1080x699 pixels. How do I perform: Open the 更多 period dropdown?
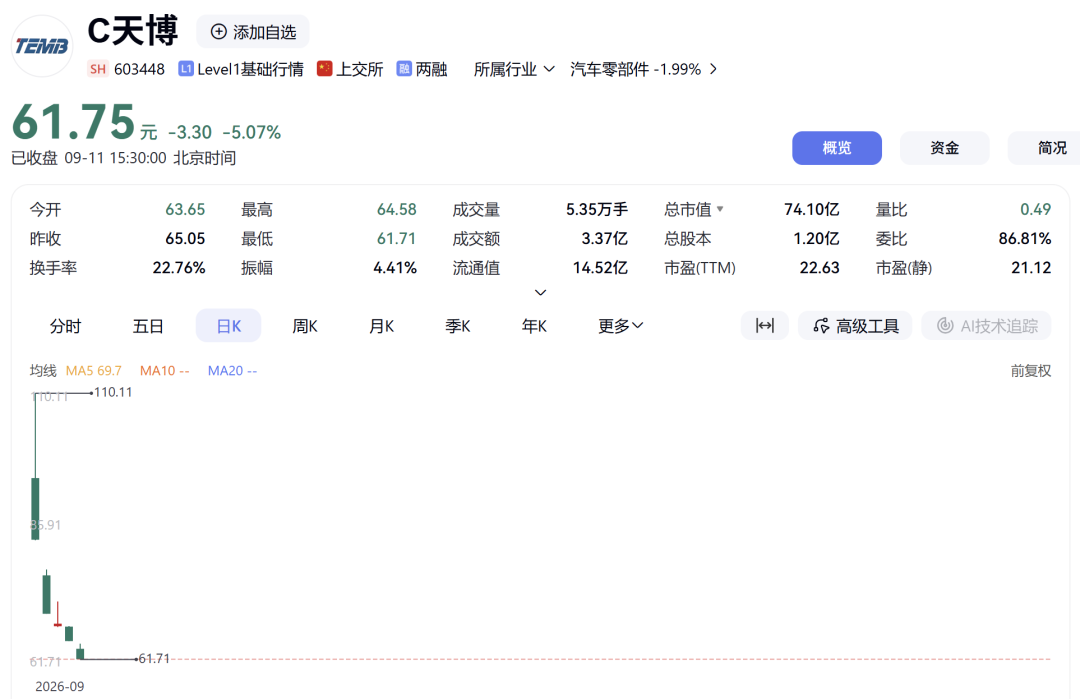[621, 326]
